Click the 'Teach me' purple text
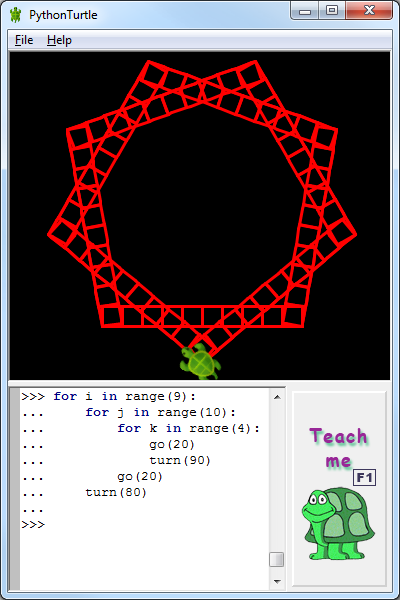Image resolution: width=400 pixels, height=600 pixels. [x=338, y=448]
